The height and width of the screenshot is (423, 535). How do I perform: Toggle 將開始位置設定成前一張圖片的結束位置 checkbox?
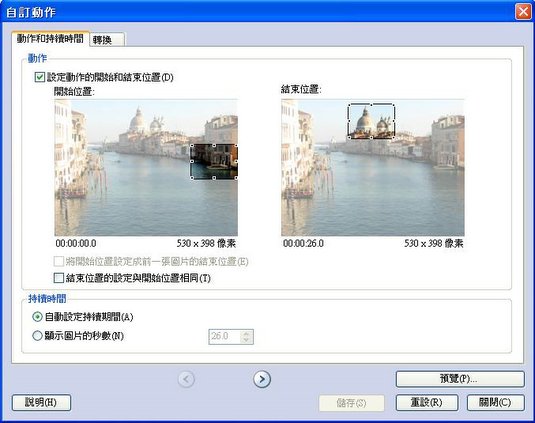coord(59,262)
